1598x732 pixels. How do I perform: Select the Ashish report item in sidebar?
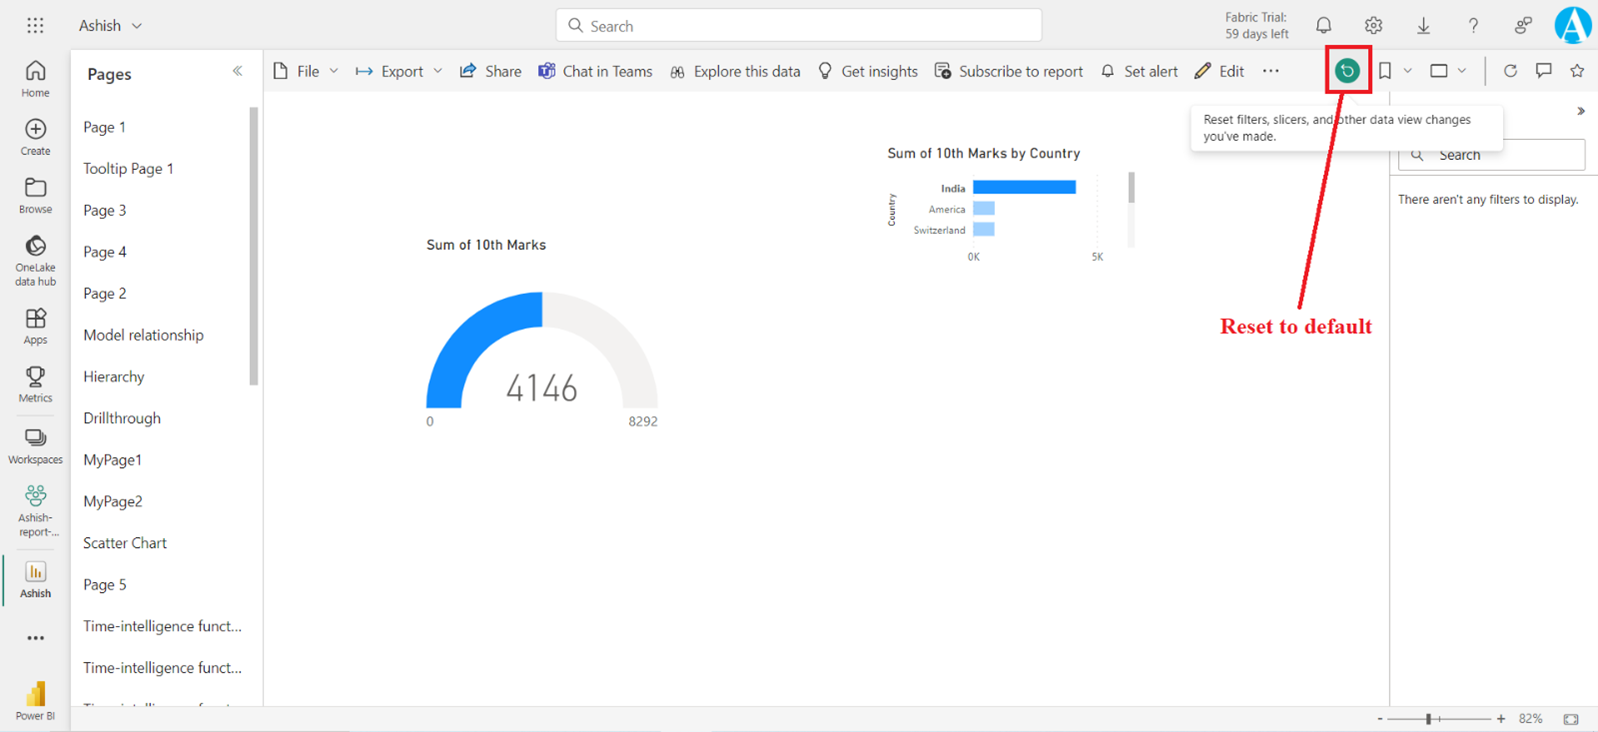coord(35,579)
